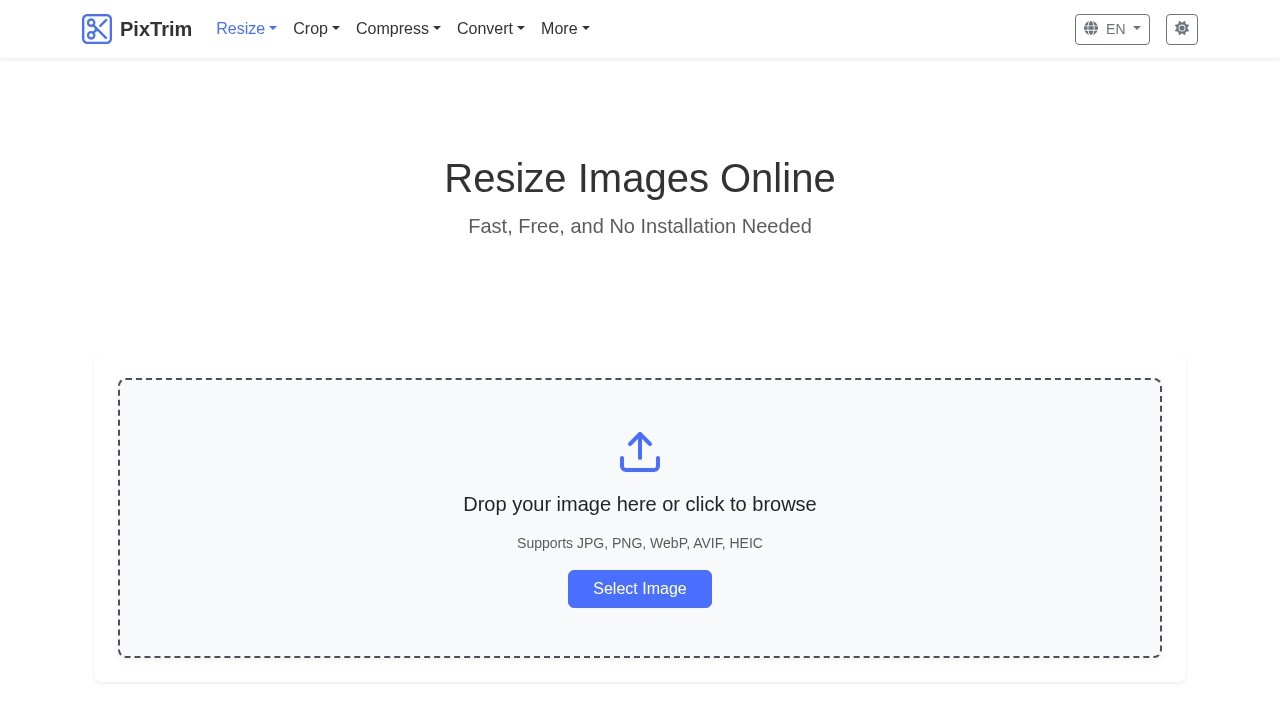The width and height of the screenshot is (1280, 720).
Task: Click the supported formats line JPG, PNG, WebP
Action: (x=640, y=543)
